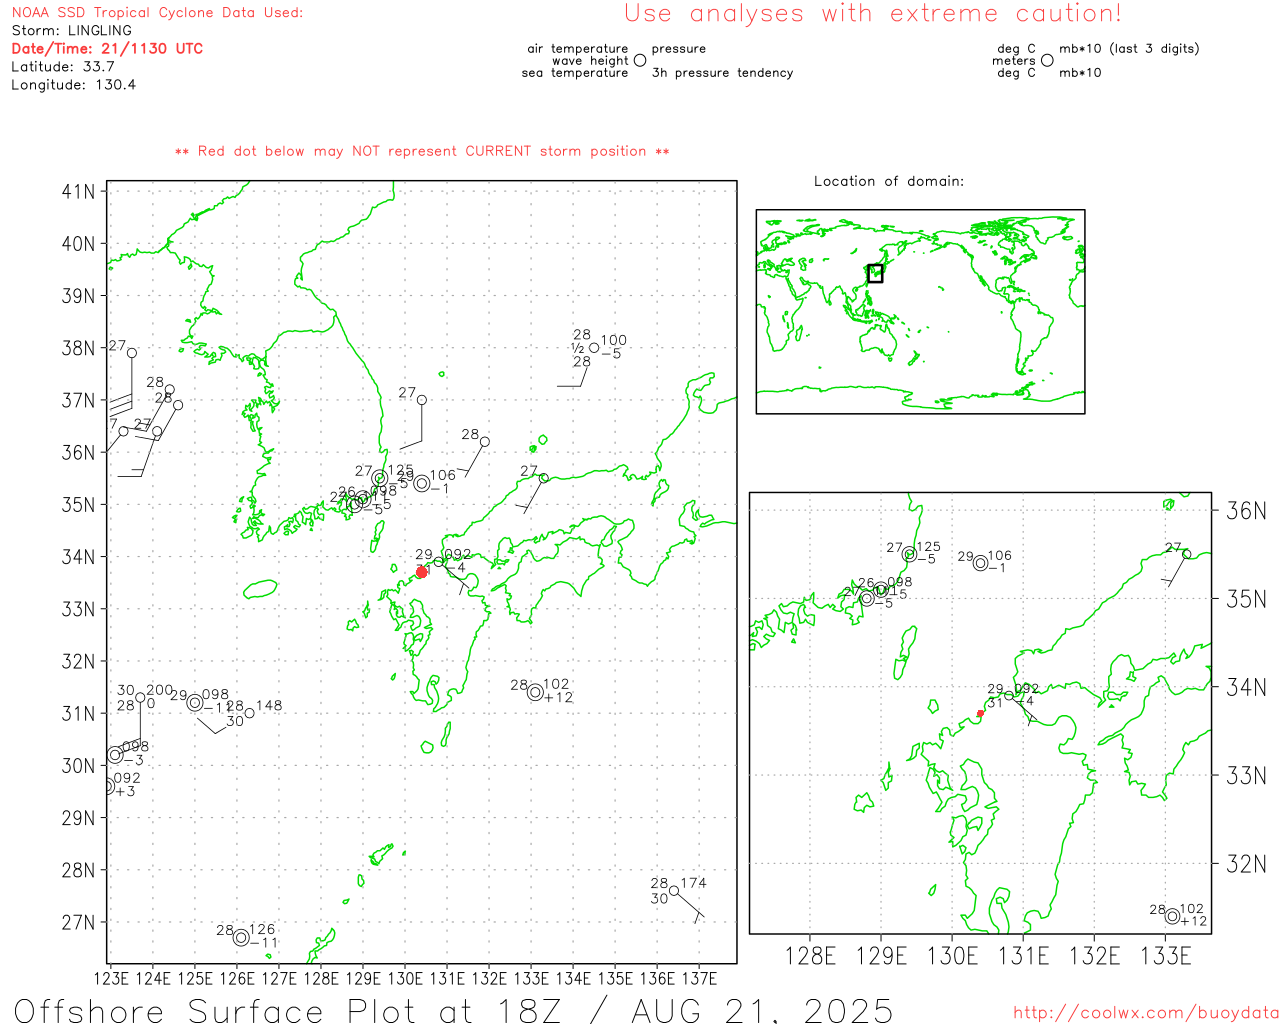
Task: Select station marker reading 100 -5
Action: pos(594,348)
